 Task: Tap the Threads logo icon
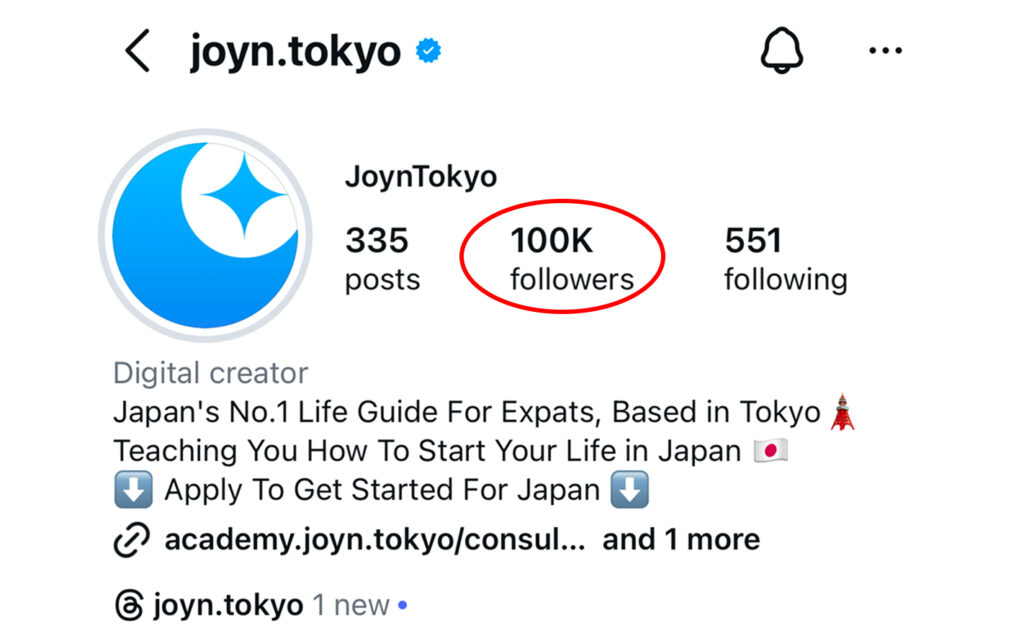[x=129, y=605]
